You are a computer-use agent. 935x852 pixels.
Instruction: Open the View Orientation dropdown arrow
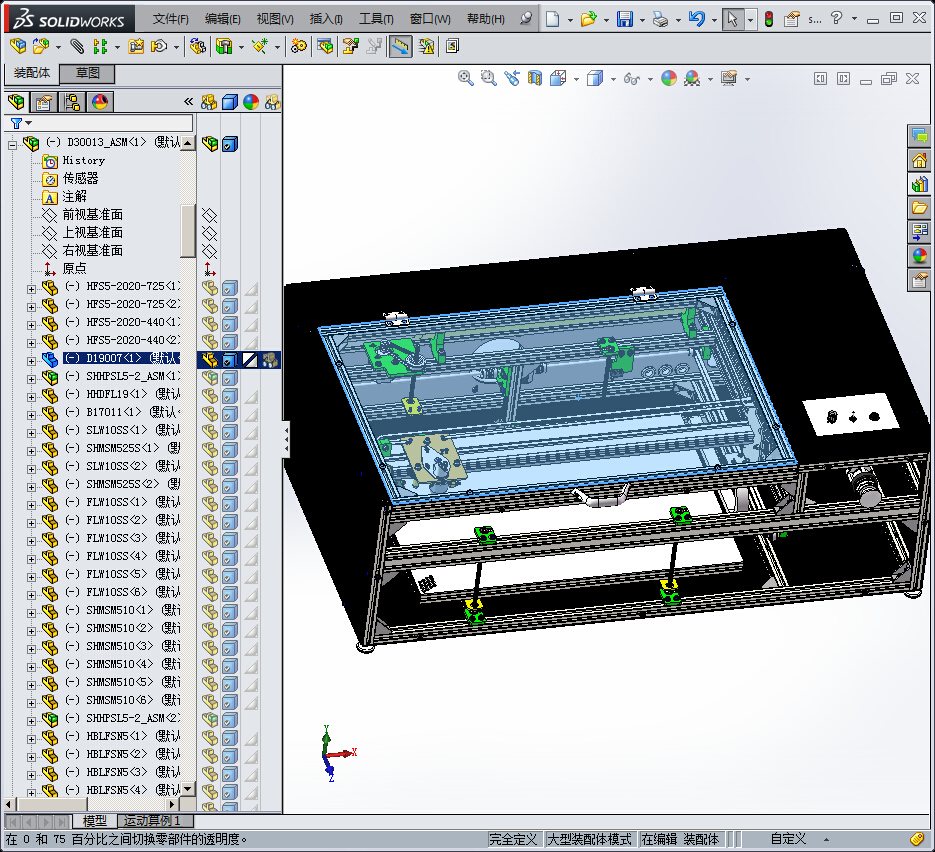click(576, 79)
